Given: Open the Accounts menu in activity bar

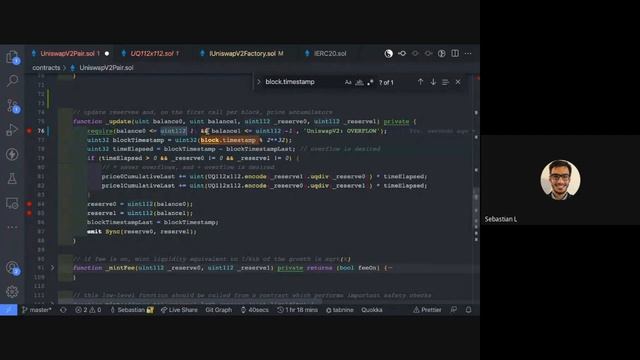Looking at the screenshot, I should [12, 268].
